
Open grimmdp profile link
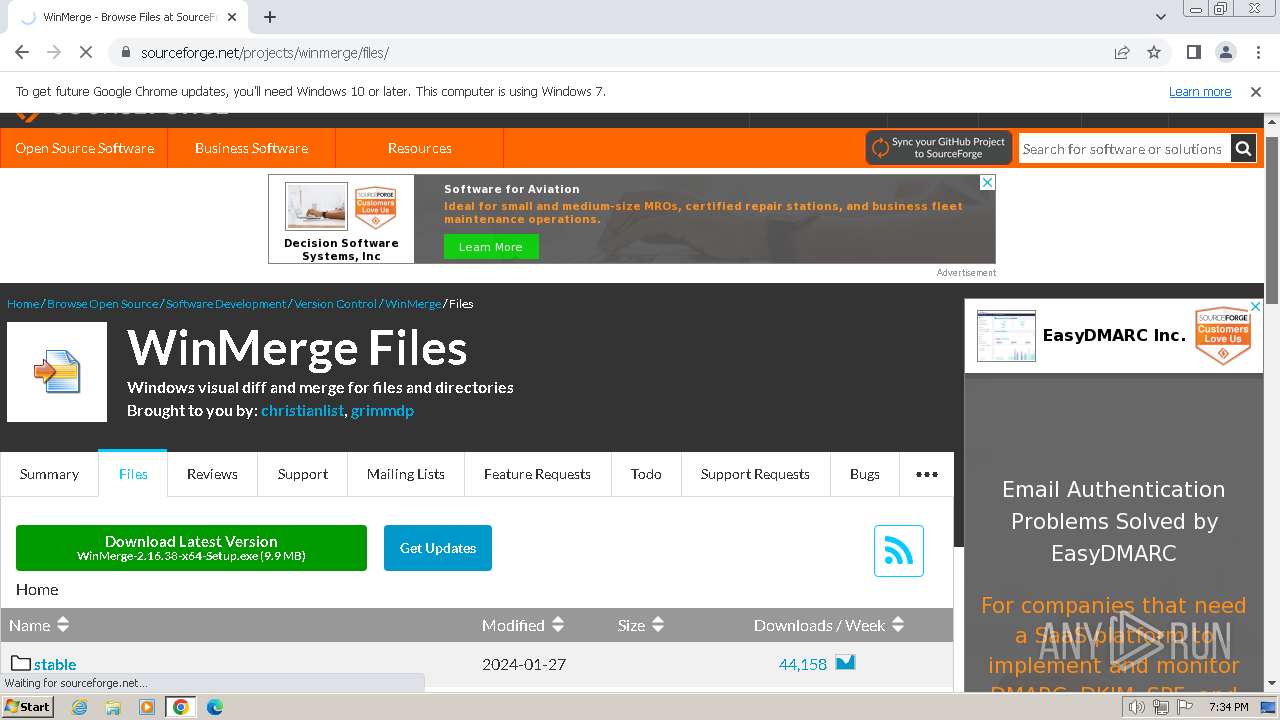[382, 410]
